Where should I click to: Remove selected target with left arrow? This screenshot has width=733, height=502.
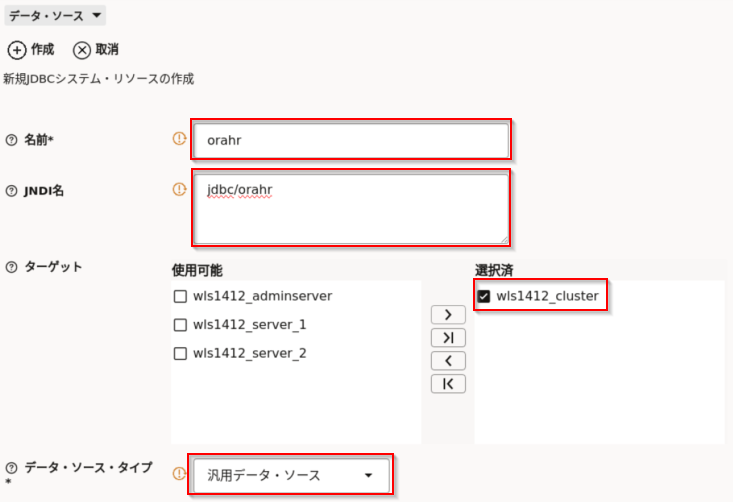tap(448, 361)
